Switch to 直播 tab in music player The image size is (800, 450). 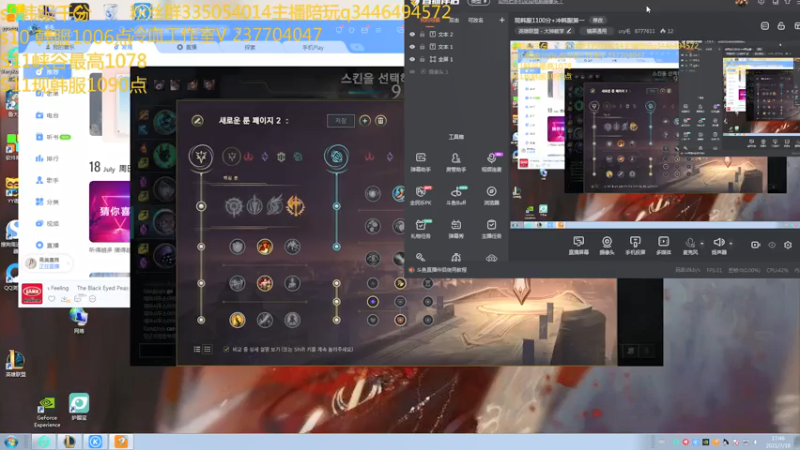pyautogui.click(x=188, y=47)
